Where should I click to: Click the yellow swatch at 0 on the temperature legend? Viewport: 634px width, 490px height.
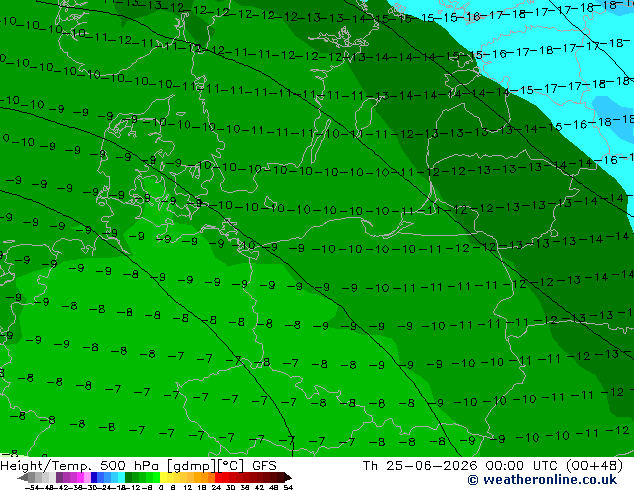click(x=163, y=477)
